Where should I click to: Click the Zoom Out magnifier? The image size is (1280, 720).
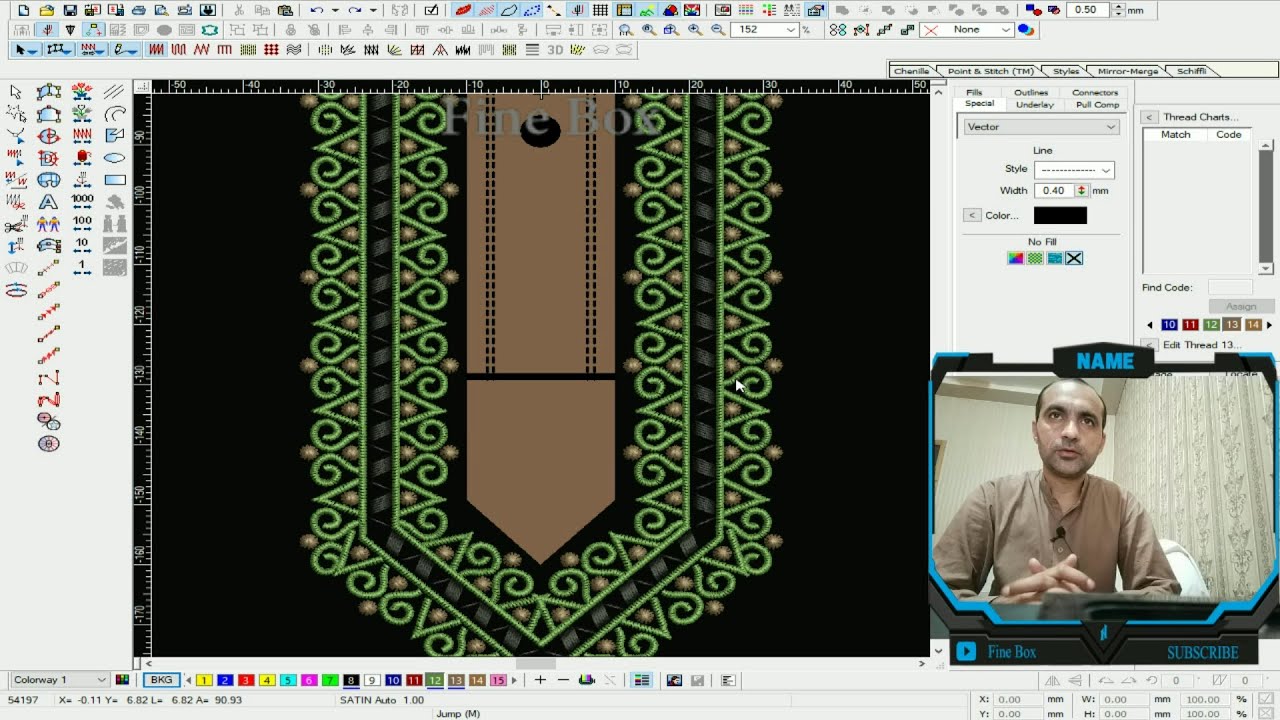click(718, 30)
